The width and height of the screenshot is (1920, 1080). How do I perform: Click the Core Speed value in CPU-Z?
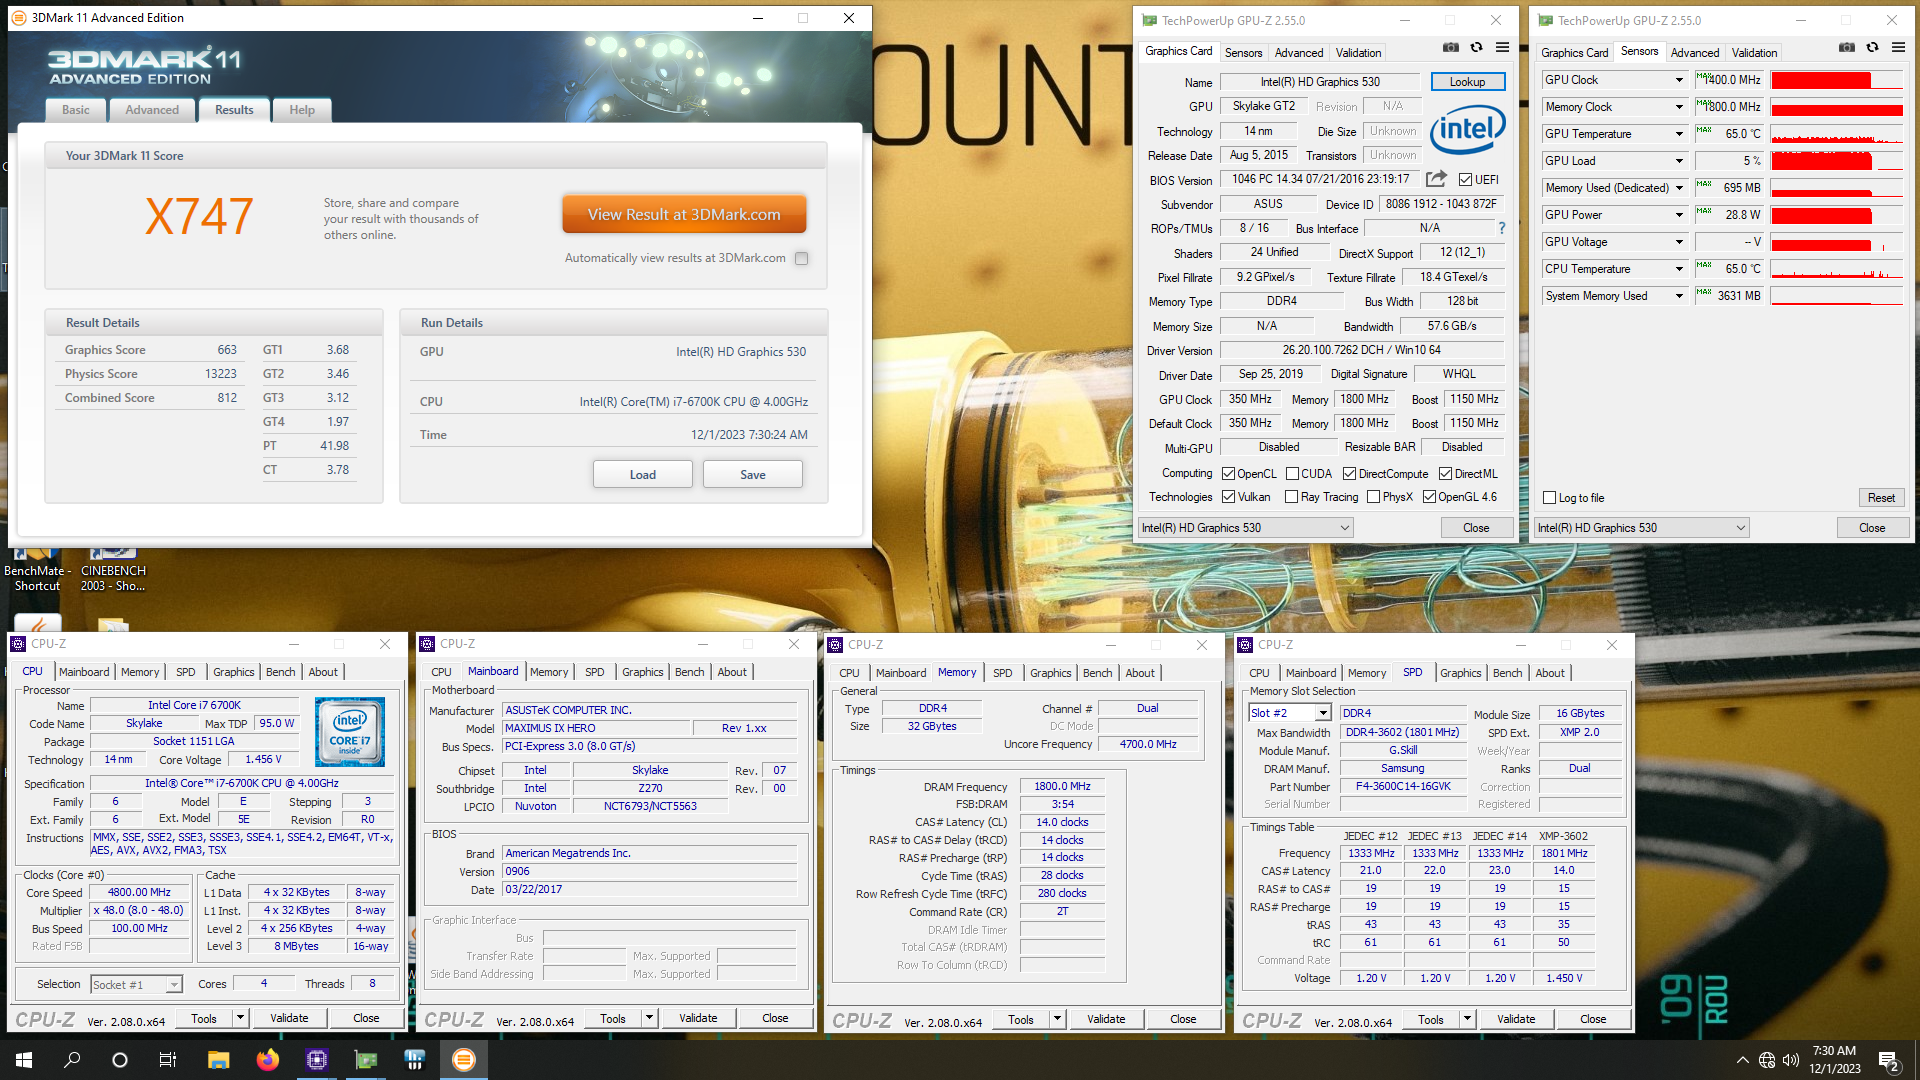(x=139, y=893)
